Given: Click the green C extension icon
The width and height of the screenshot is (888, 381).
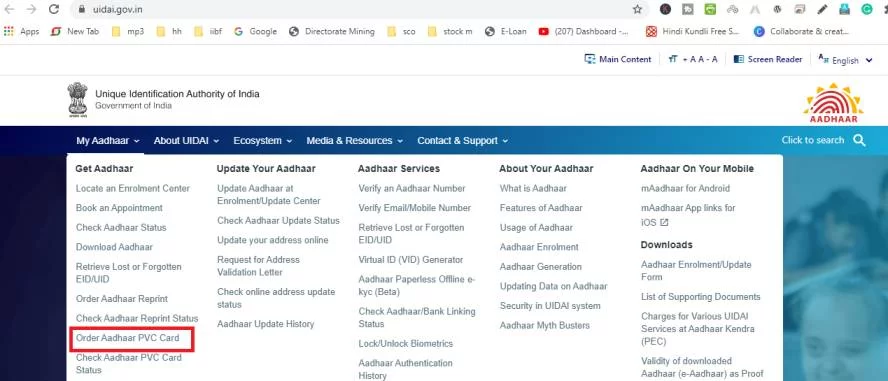Looking at the screenshot, I should click(x=866, y=9).
